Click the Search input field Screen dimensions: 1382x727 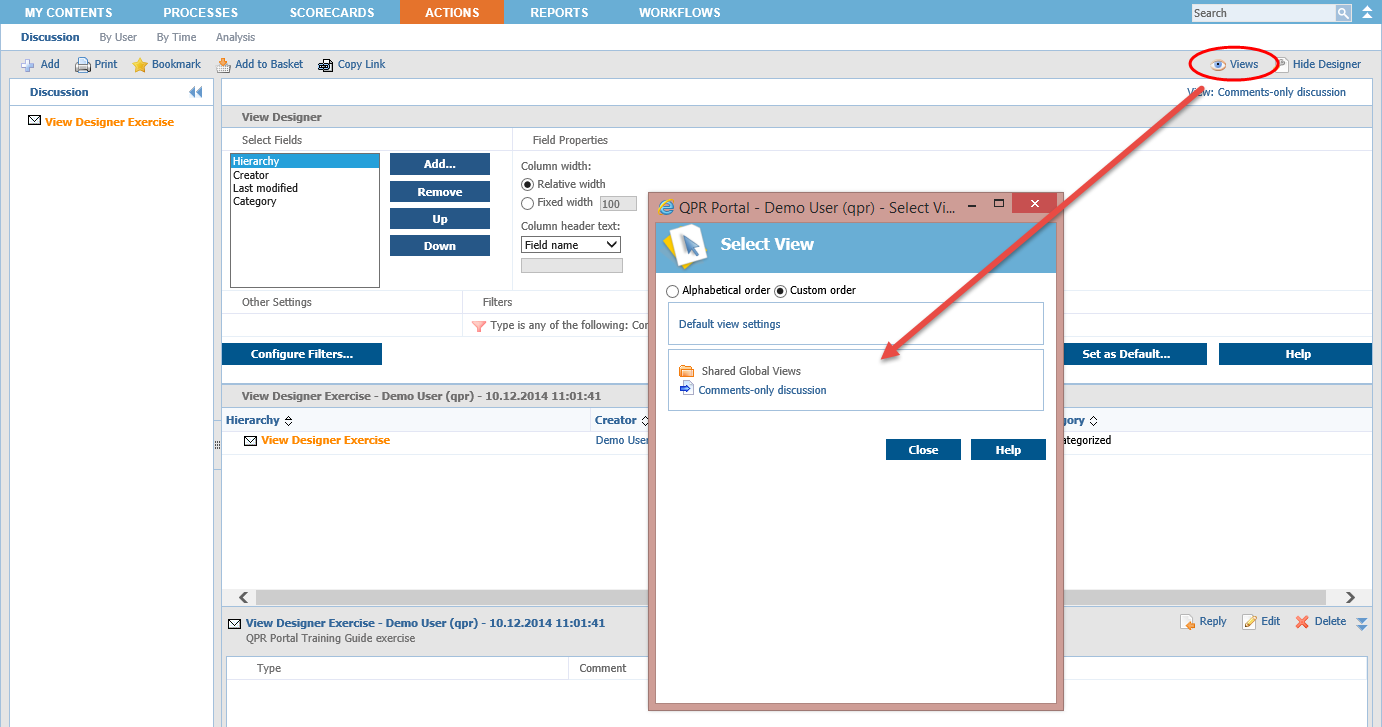(x=1263, y=13)
